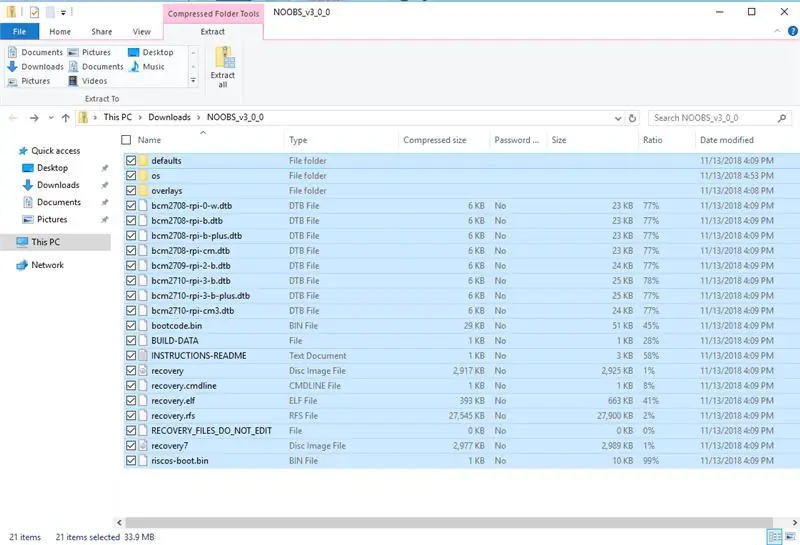Choose Desktop in Extract To gallery
800x545 pixels.
pyautogui.click(x=151, y=52)
